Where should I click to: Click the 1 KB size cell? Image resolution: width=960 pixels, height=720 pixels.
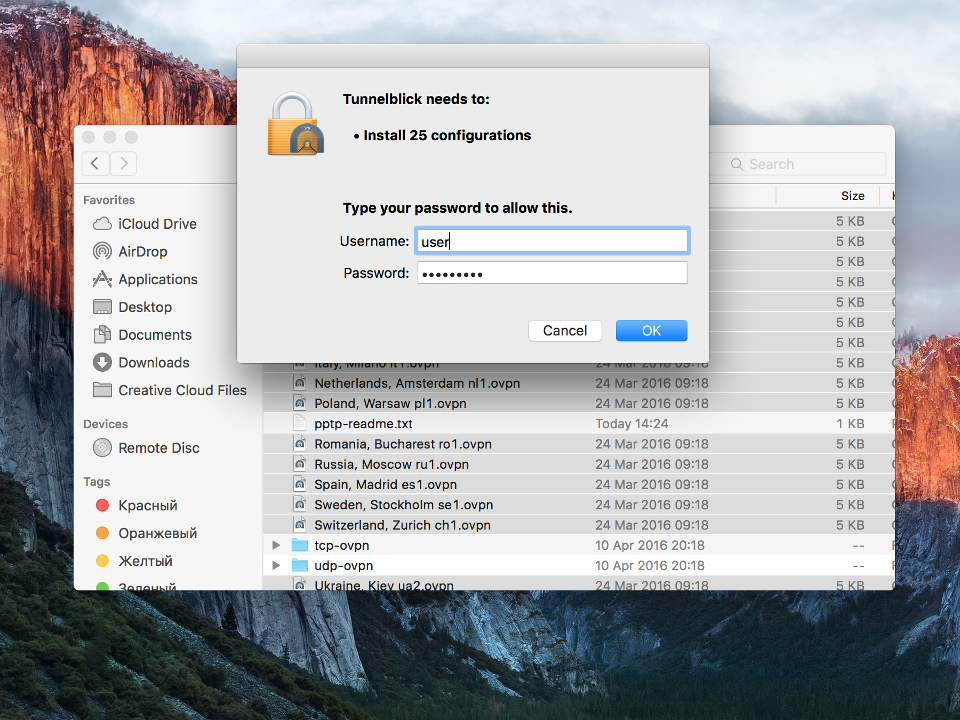tap(850, 424)
